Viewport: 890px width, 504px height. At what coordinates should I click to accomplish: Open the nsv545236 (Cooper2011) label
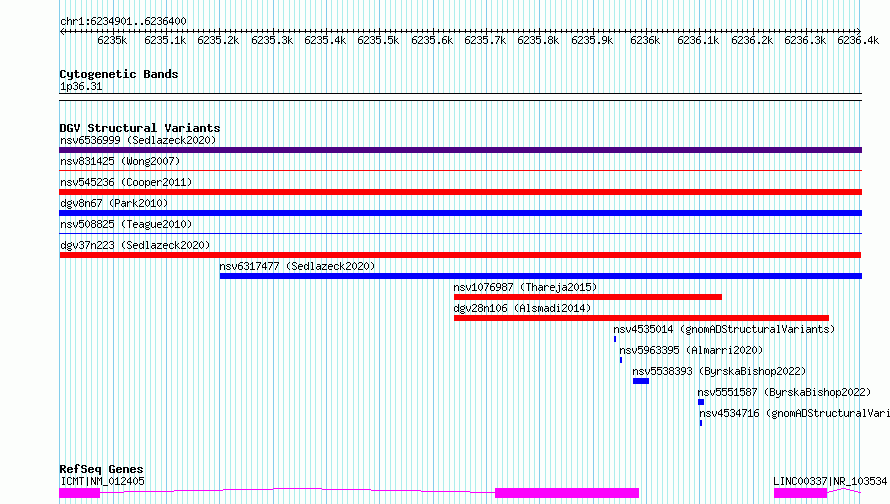[126, 182]
